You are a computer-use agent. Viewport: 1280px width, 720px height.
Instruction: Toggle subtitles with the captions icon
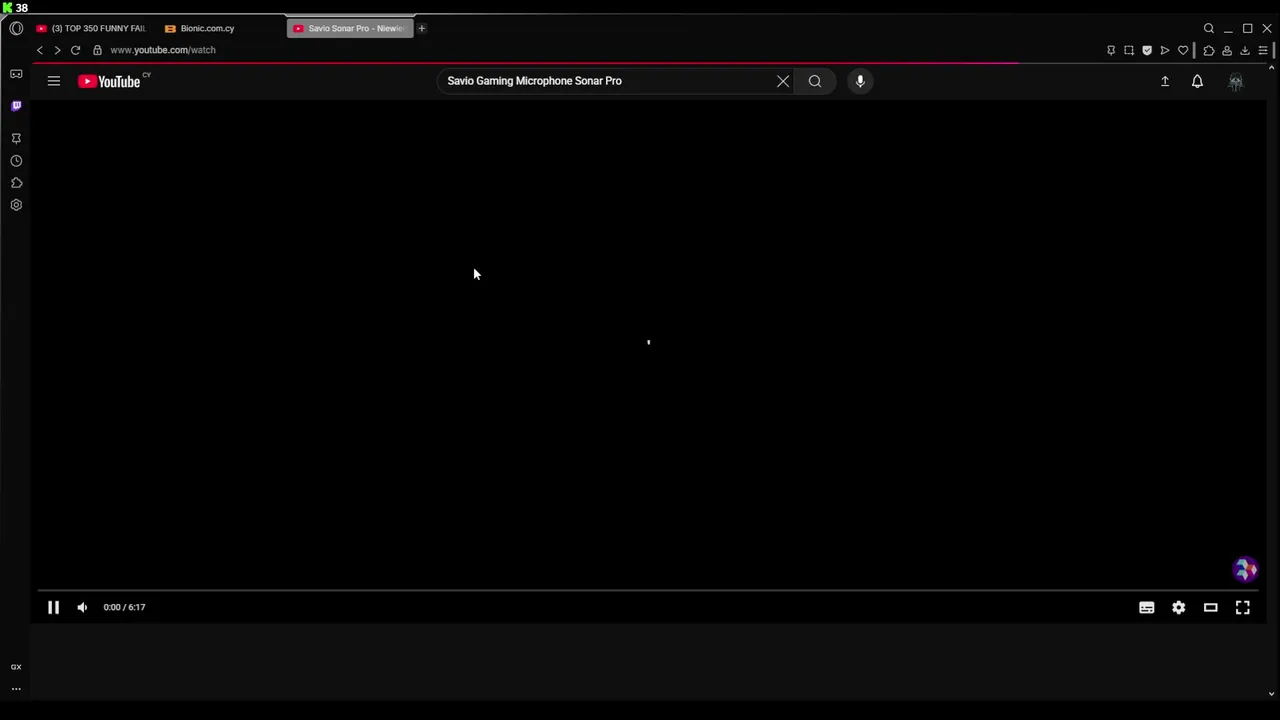(x=1147, y=607)
